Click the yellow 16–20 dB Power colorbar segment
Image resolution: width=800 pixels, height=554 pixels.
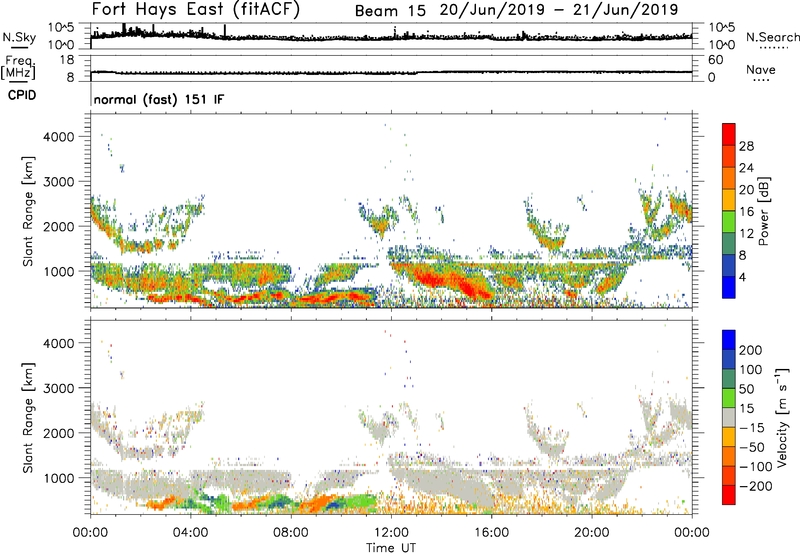pyautogui.click(x=729, y=200)
